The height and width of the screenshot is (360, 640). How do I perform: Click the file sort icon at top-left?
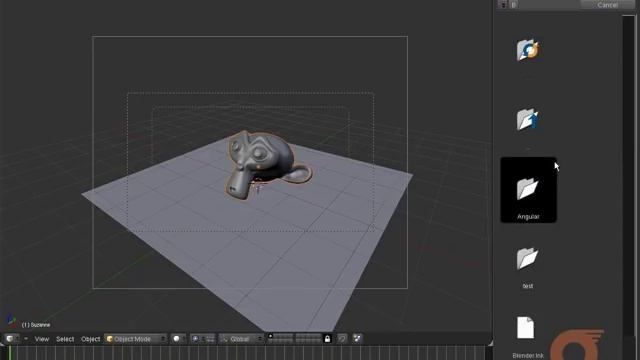coord(503,5)
